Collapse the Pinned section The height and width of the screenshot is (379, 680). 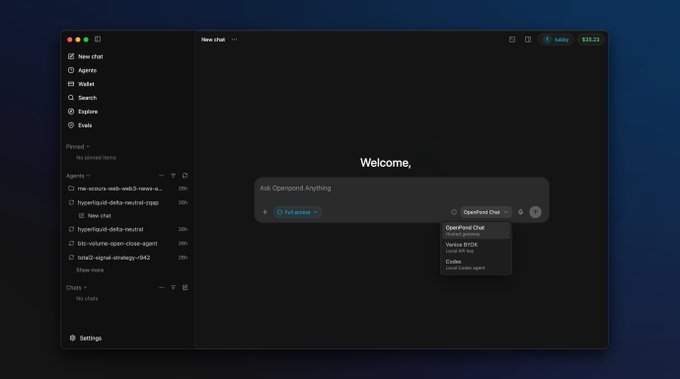click(78, 147)
